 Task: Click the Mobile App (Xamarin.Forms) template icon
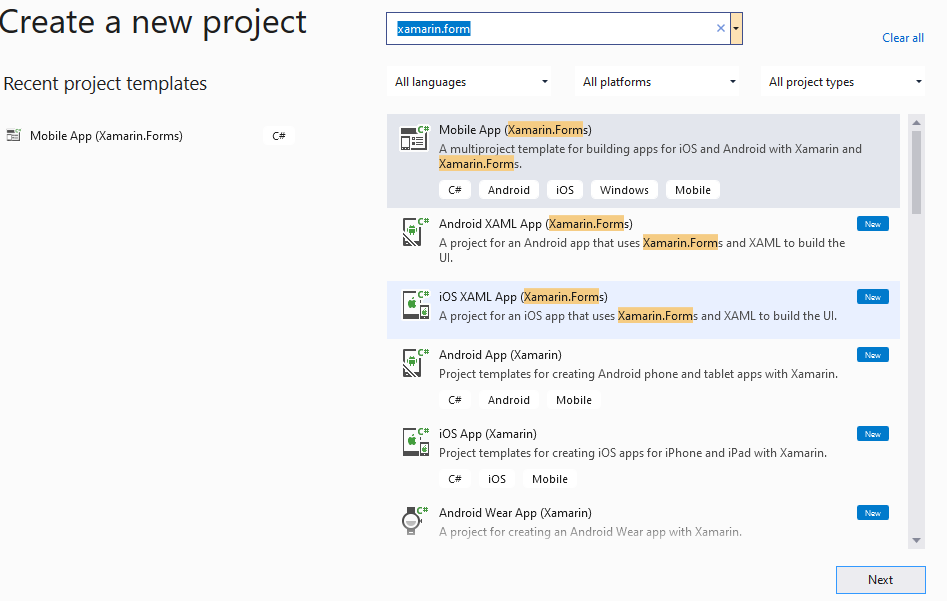(414, 138)
